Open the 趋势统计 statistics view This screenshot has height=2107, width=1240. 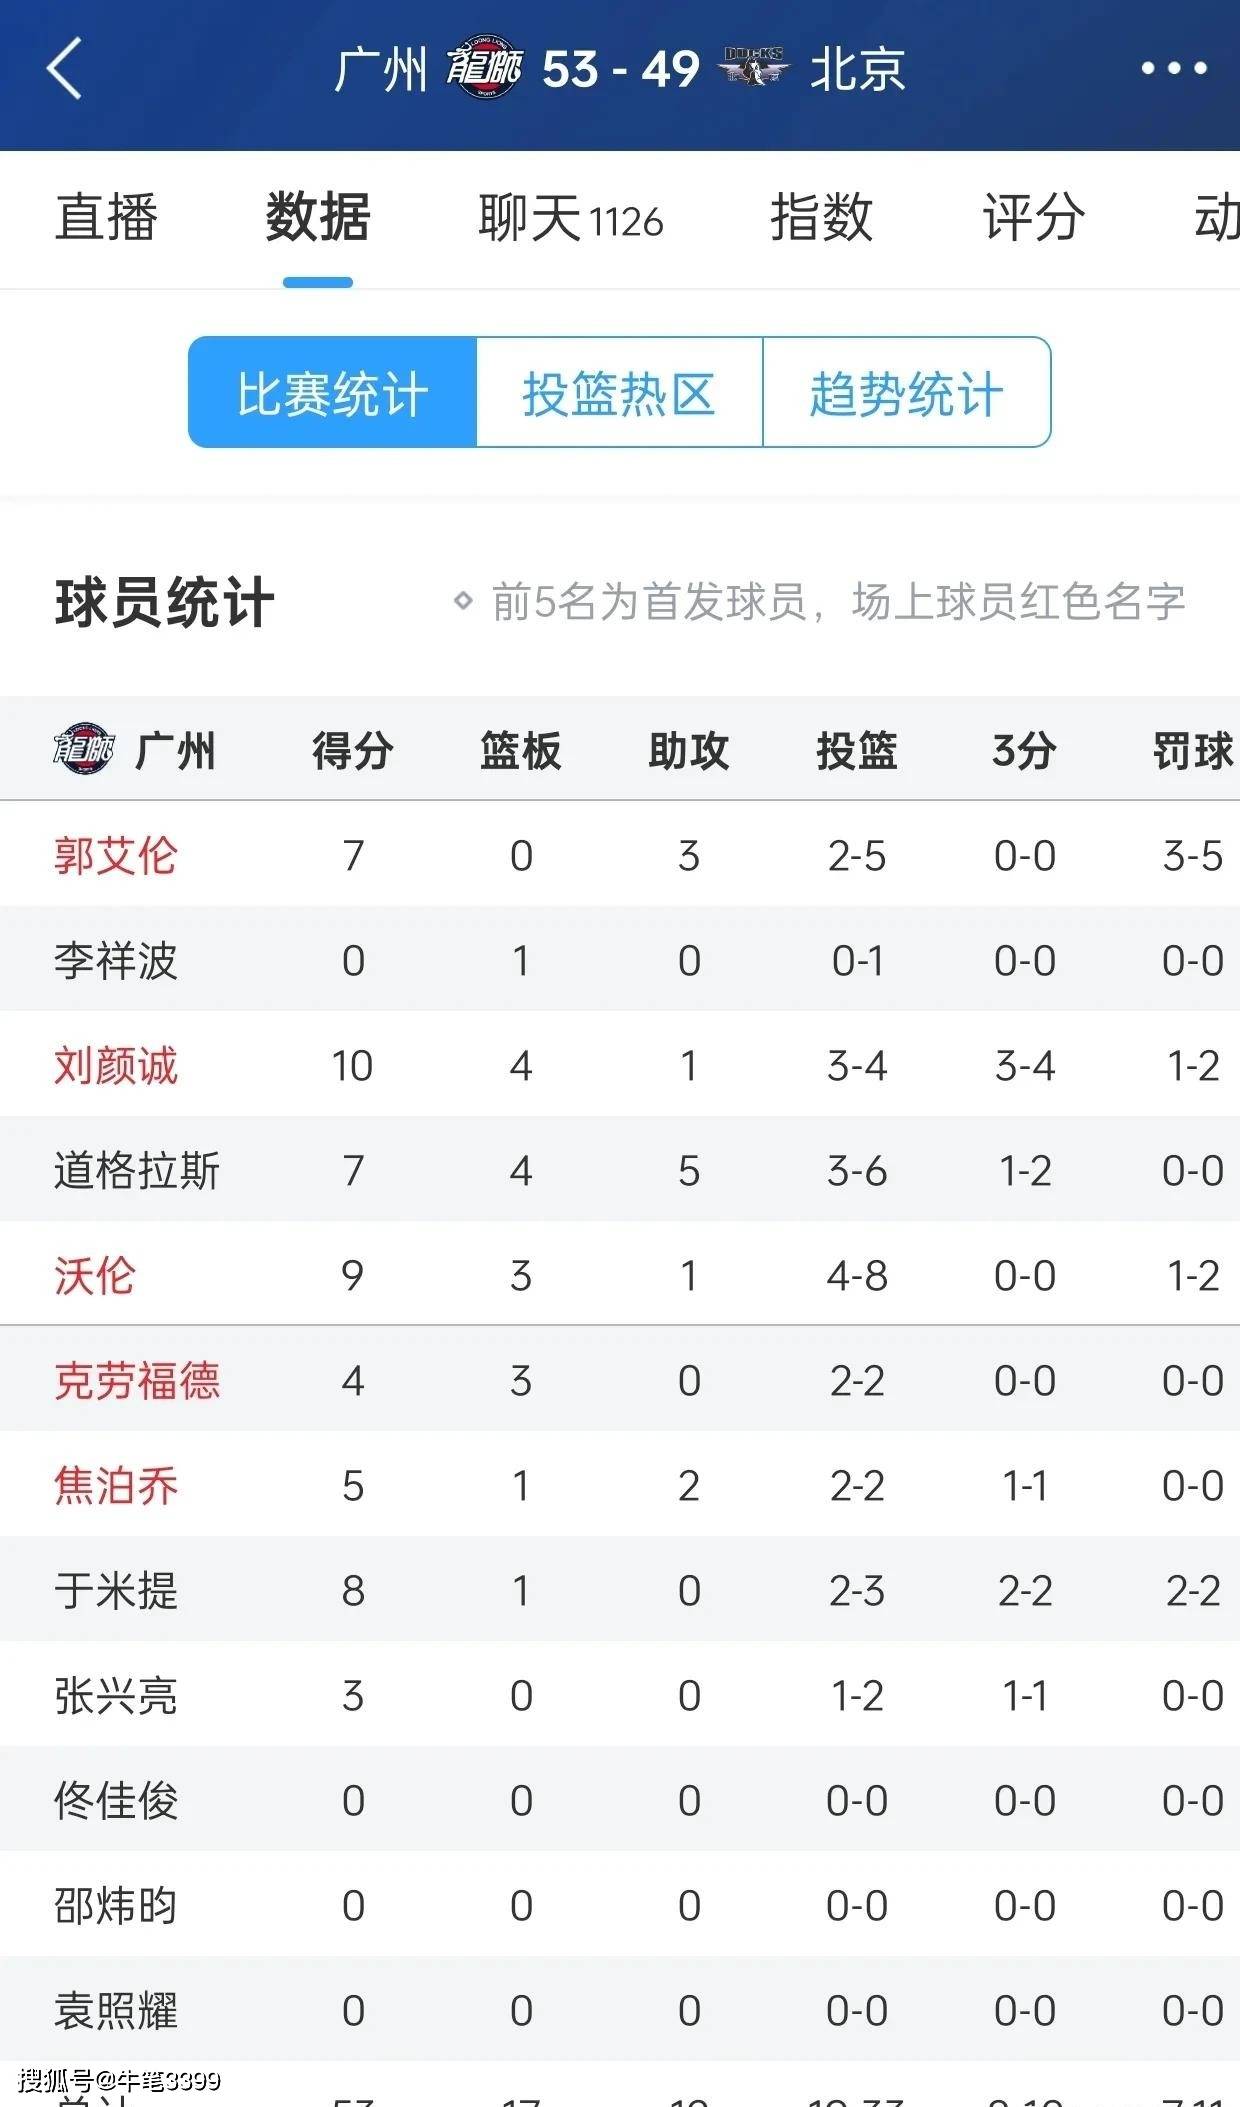tap(905, 392)
